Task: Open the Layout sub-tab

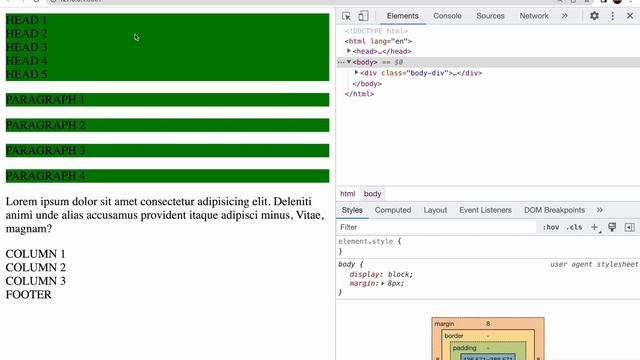Action: [x=435, y=210]
